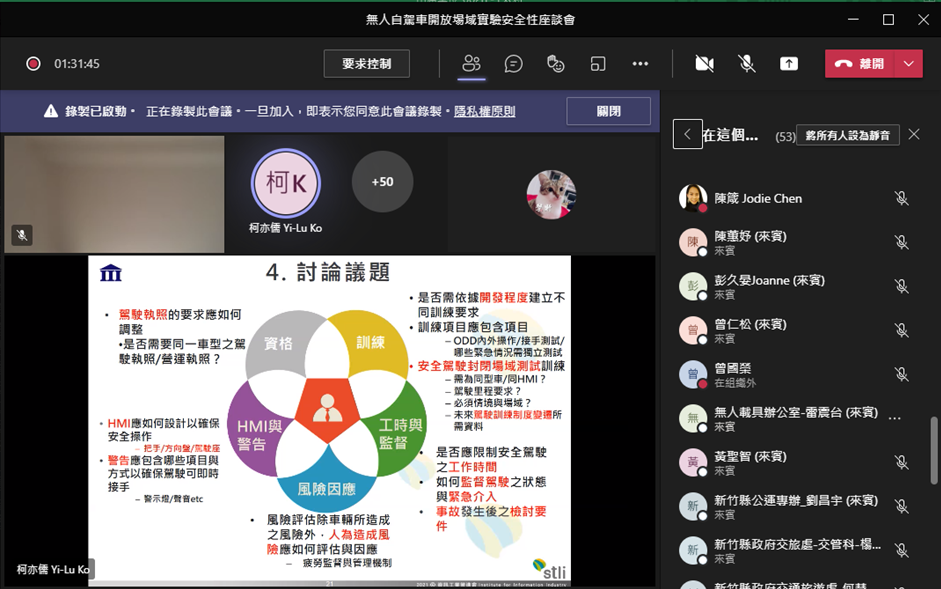This screenshot has width=941, height=589.
Task: Click muted mic icon beside 黃聖智
Action: (x=901, y=463)
